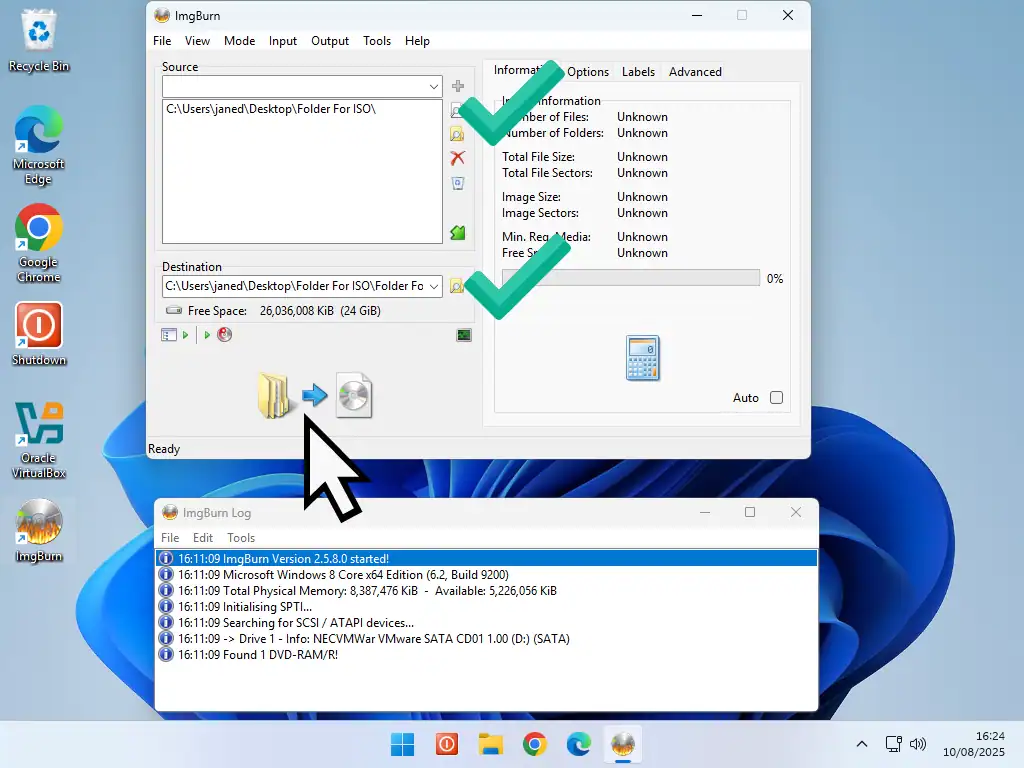Open the Input menu

click(283, 40)
